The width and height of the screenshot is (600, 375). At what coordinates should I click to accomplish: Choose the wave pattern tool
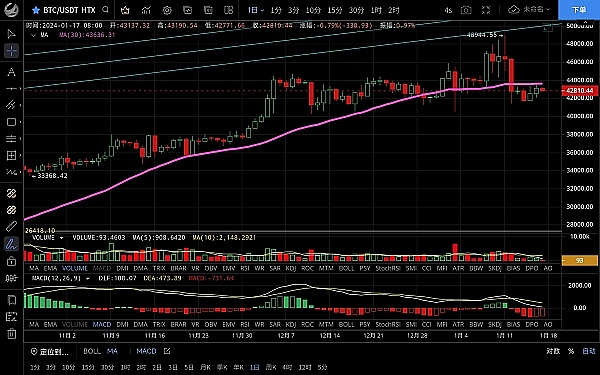[11, 172]
